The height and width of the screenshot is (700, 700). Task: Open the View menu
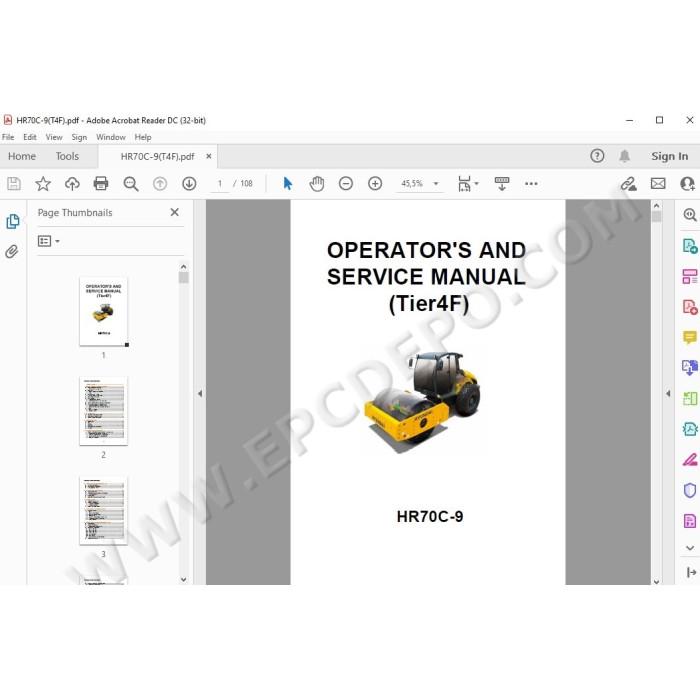[x=54, y=137]
